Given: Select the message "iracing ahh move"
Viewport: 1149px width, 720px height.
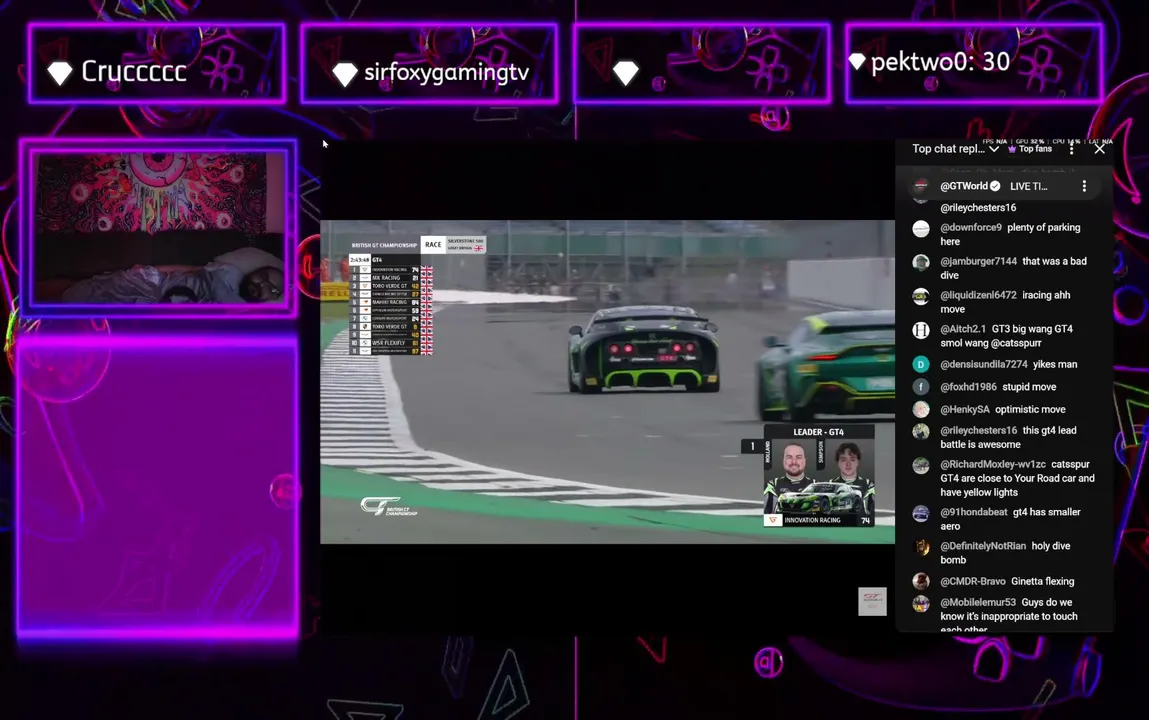Looking at the screenshot, I should coord(1005,302).
